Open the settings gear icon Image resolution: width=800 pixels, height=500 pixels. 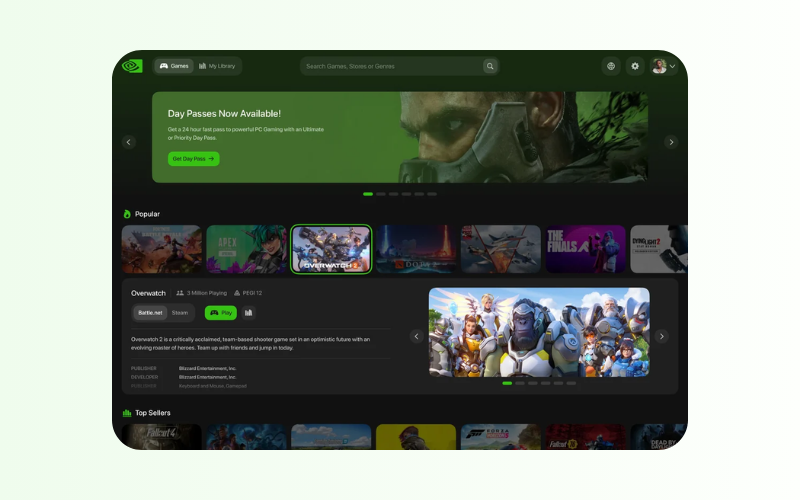635,66
